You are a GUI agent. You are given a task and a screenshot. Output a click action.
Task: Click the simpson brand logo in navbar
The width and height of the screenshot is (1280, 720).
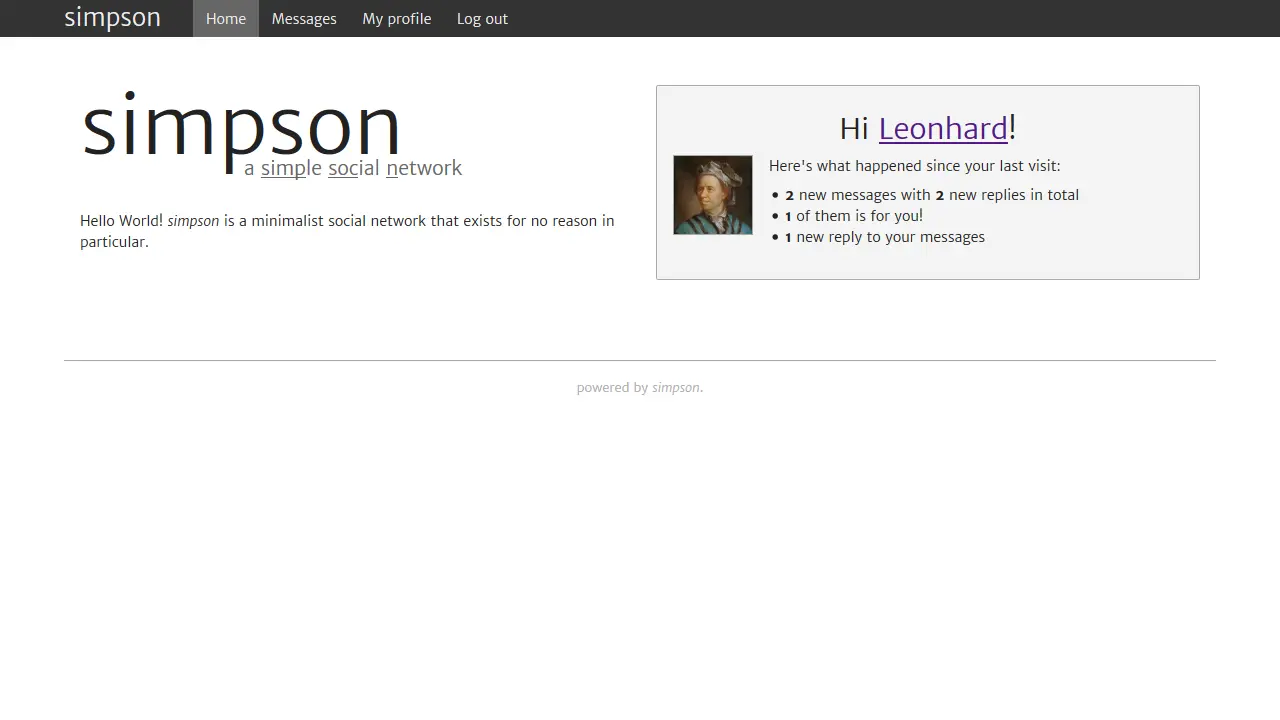[x=112, y=18]
